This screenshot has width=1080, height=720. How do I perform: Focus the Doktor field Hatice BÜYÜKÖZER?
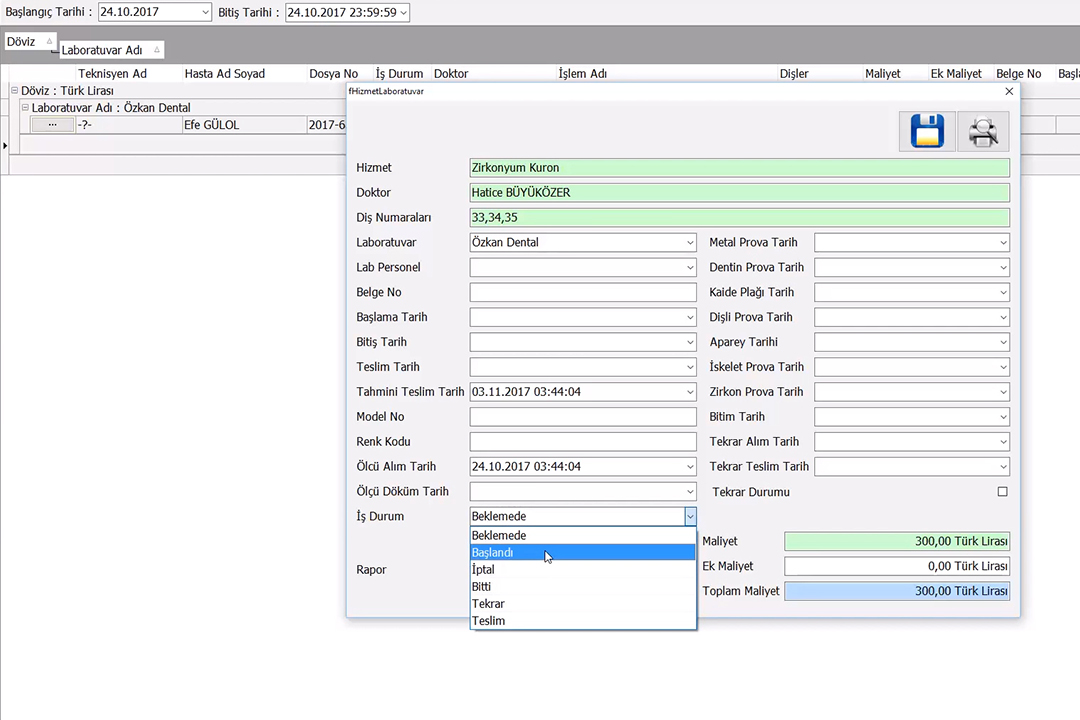click(740, 192)
